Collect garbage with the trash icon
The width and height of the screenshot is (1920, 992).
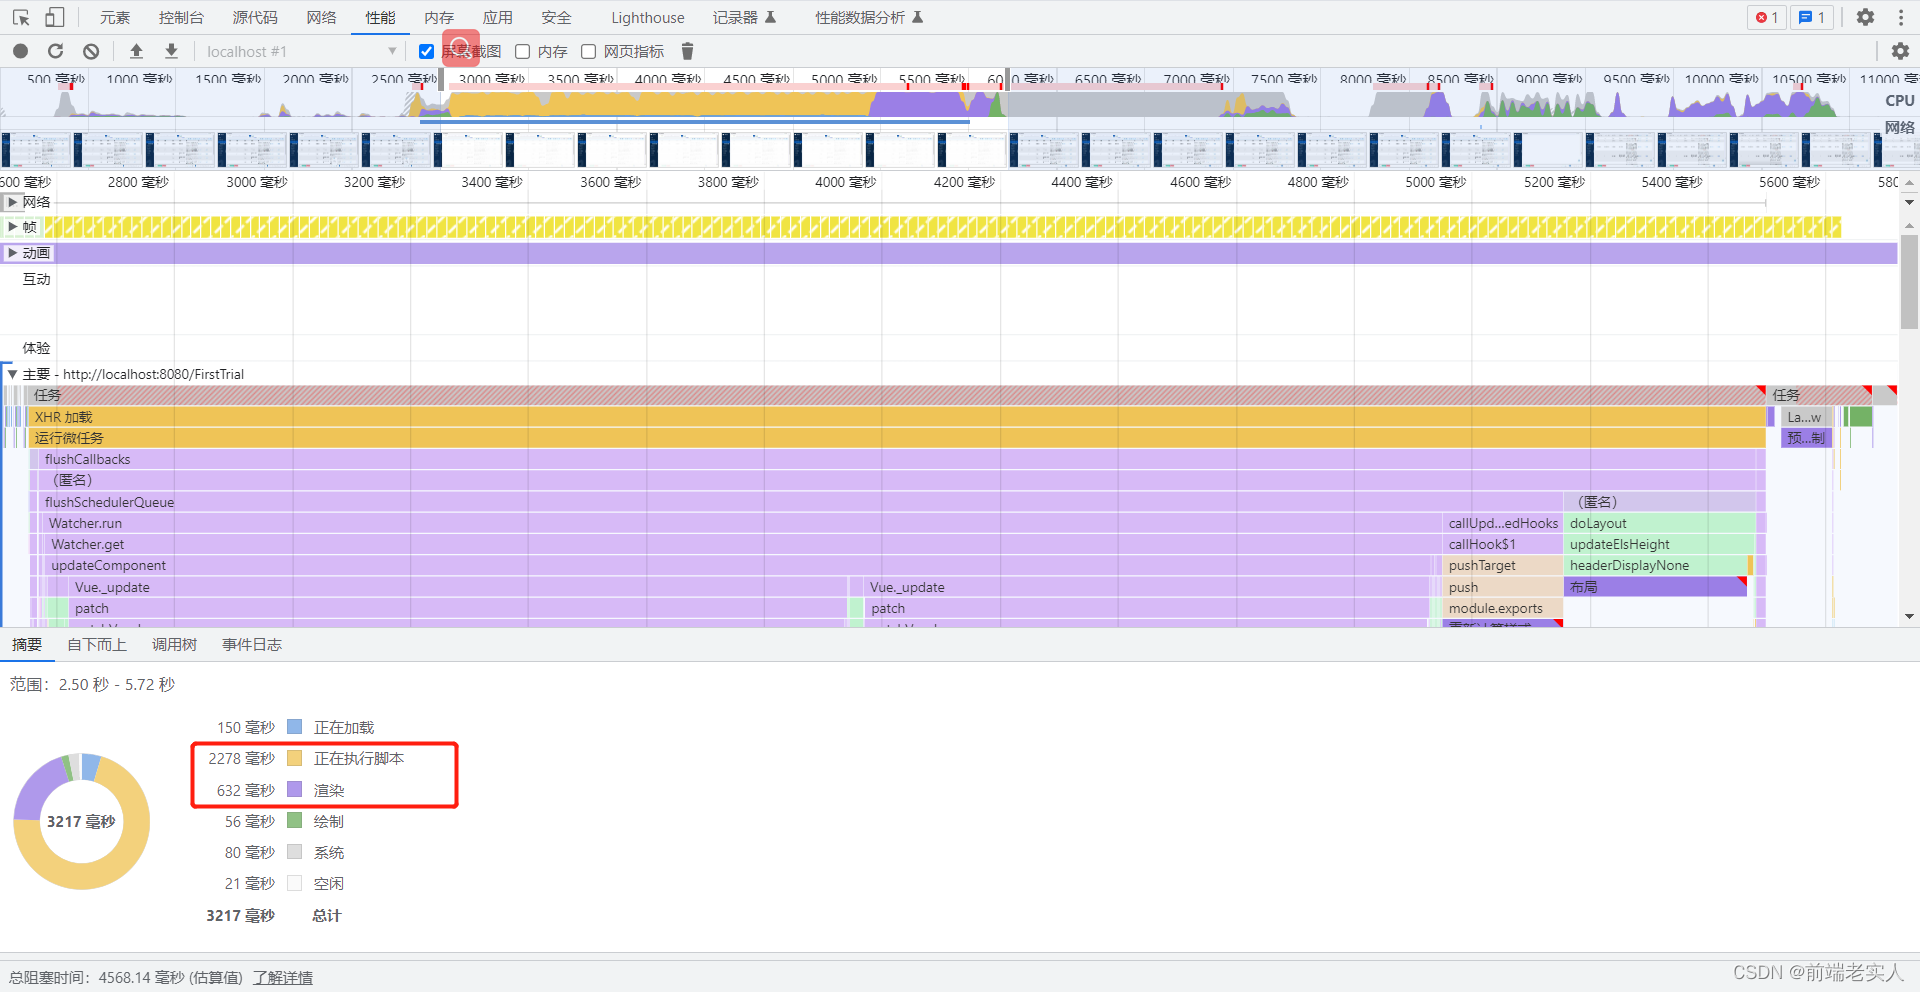point(687,51)
